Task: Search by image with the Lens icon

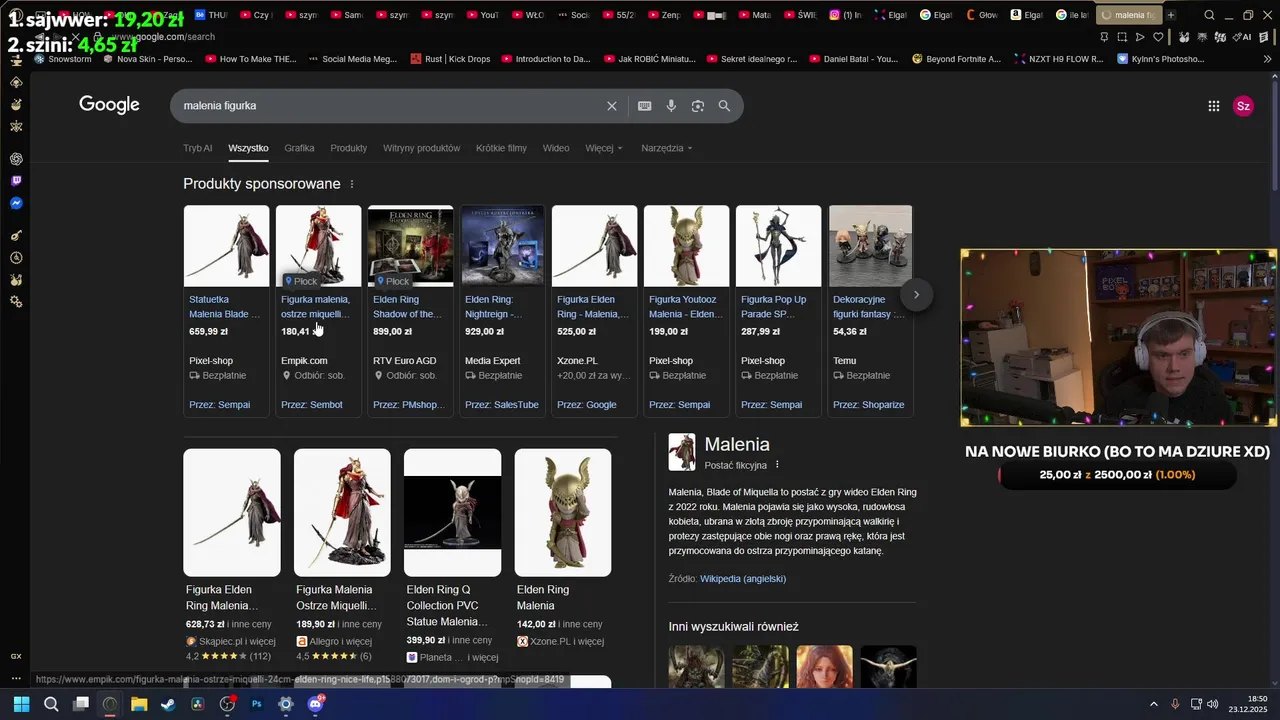Action: coord(698,106)
